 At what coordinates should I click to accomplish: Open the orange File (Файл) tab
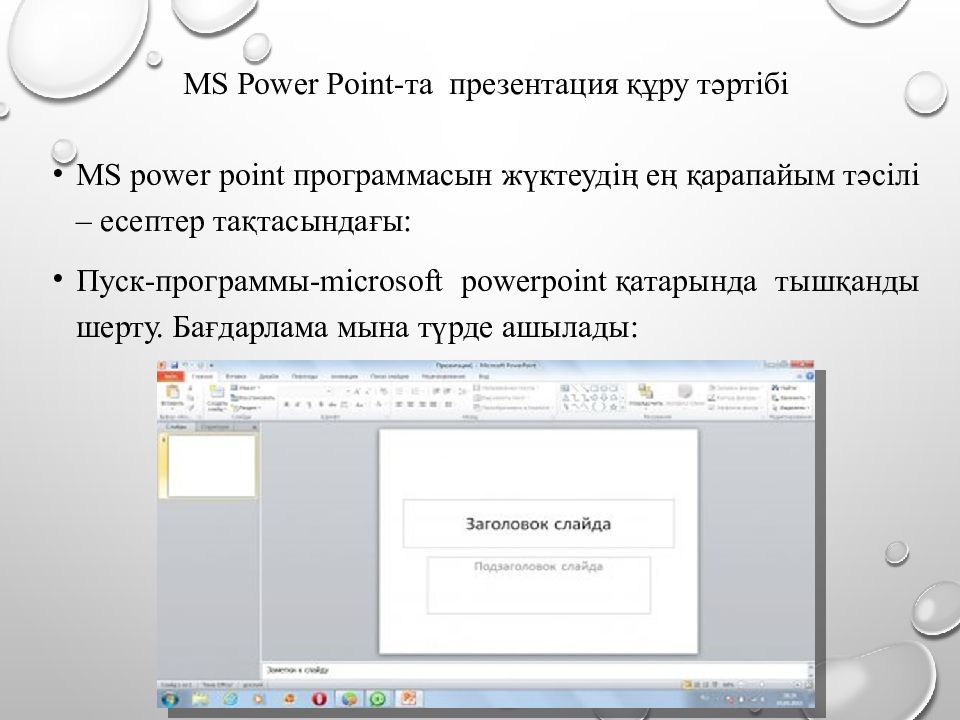pyautogui.click(x=170, y=377)
